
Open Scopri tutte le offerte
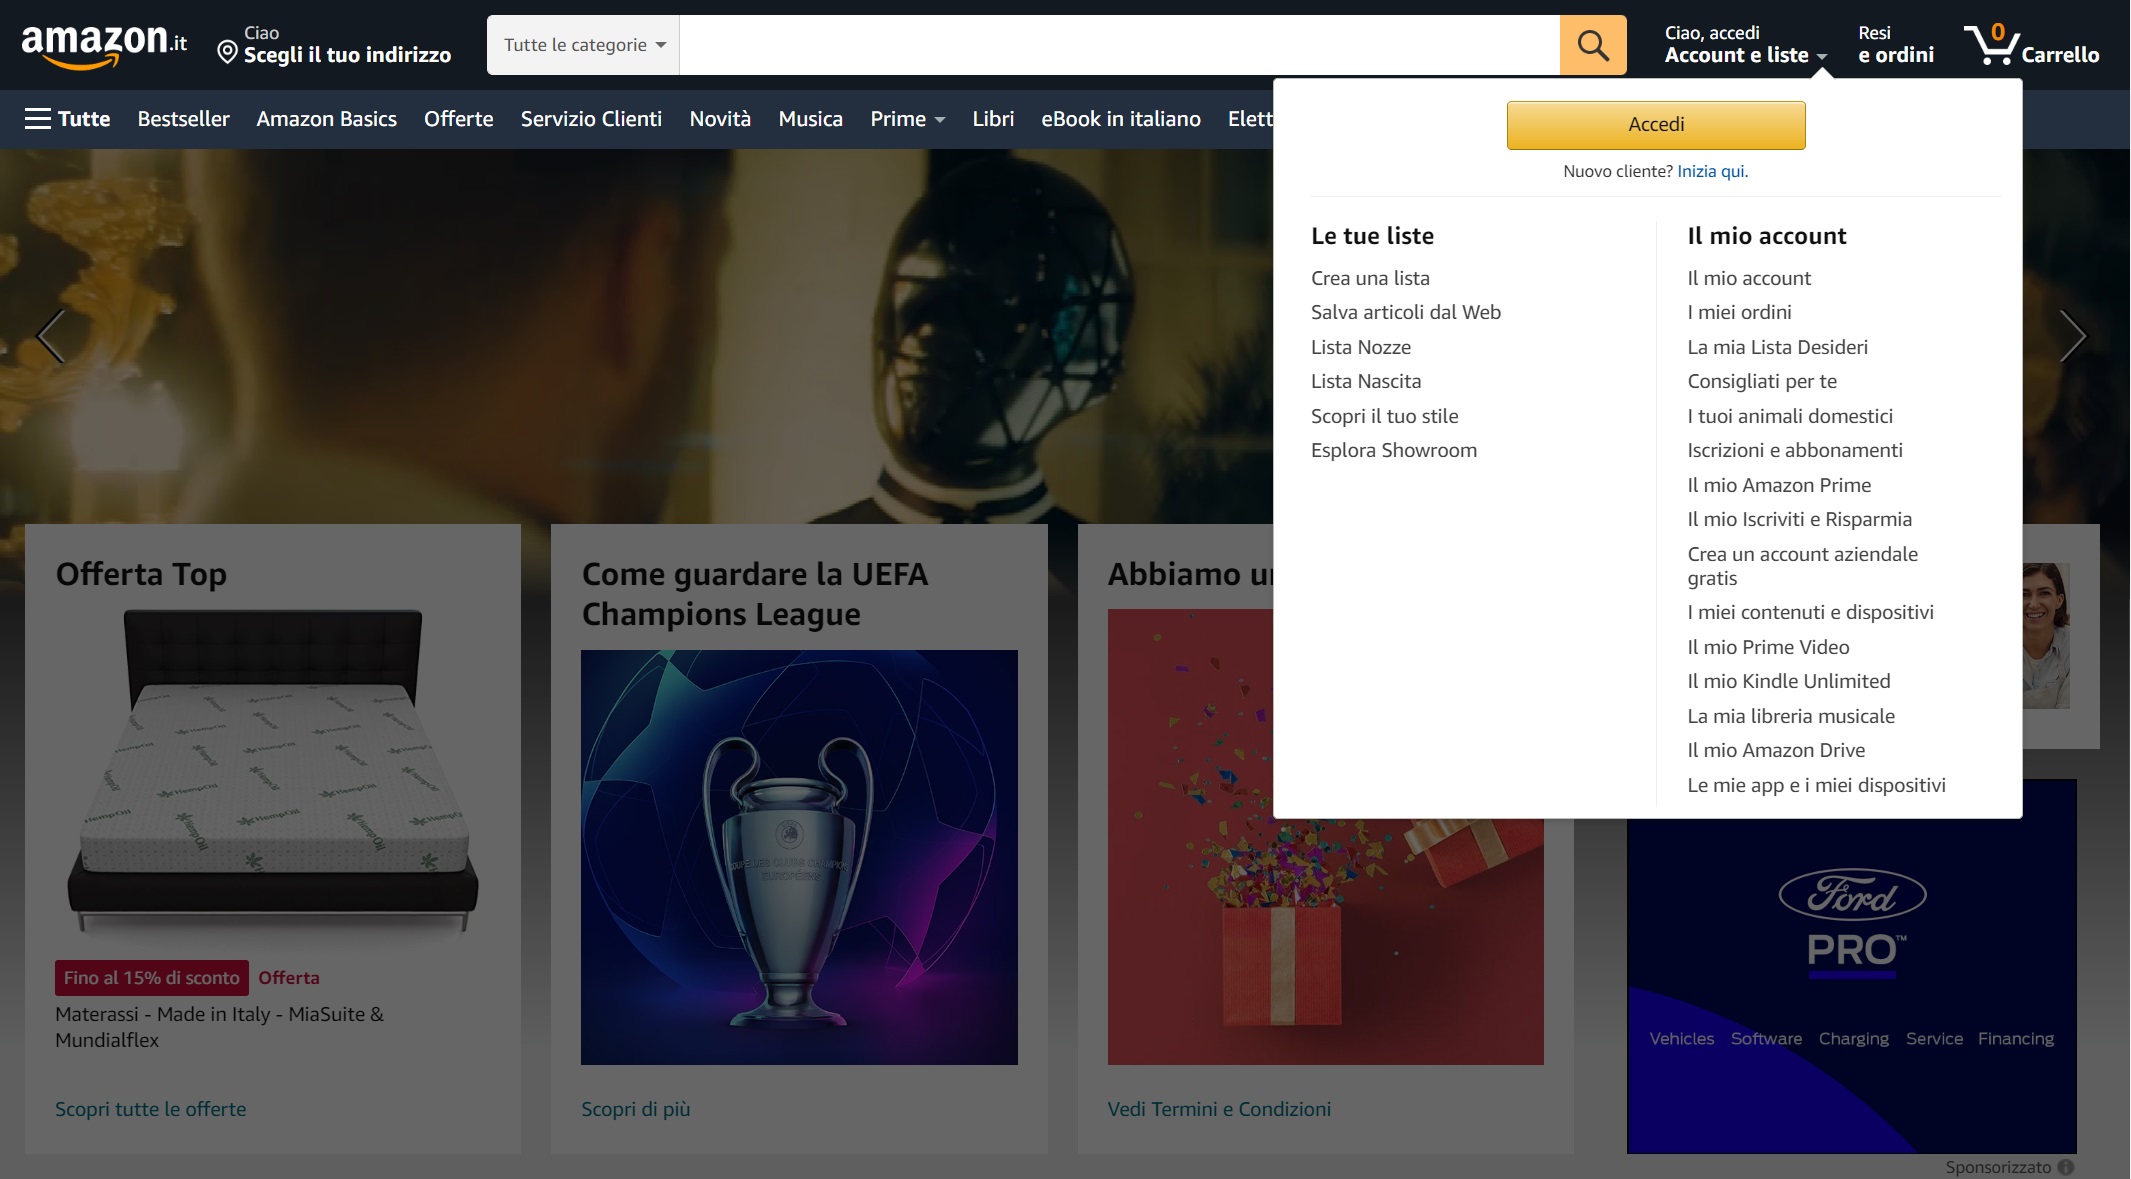(151, 1108)
